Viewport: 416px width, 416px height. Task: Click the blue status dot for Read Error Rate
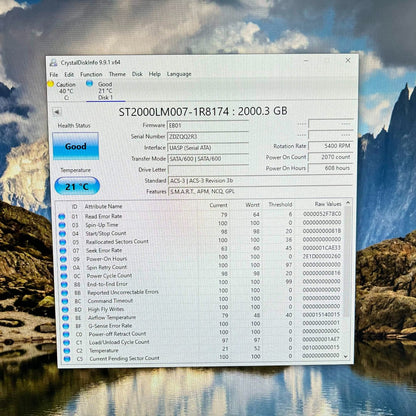click(x=62, y=216)
